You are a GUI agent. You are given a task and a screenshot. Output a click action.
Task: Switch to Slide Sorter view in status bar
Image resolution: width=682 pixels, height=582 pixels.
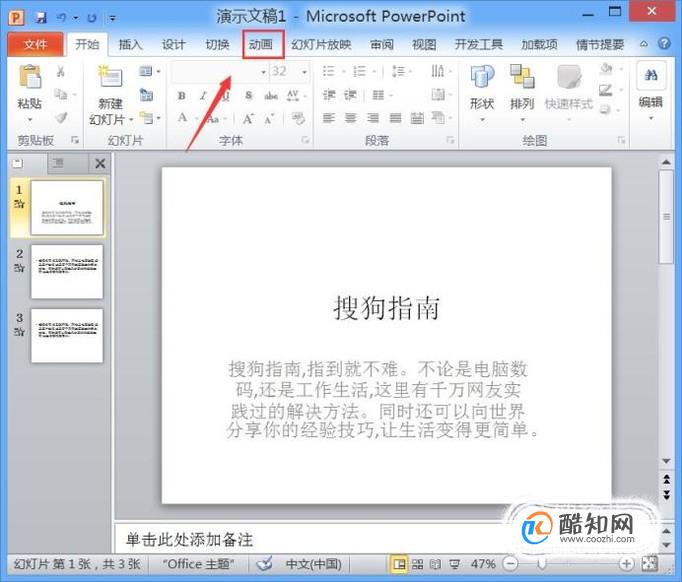[x=417, y=564]
